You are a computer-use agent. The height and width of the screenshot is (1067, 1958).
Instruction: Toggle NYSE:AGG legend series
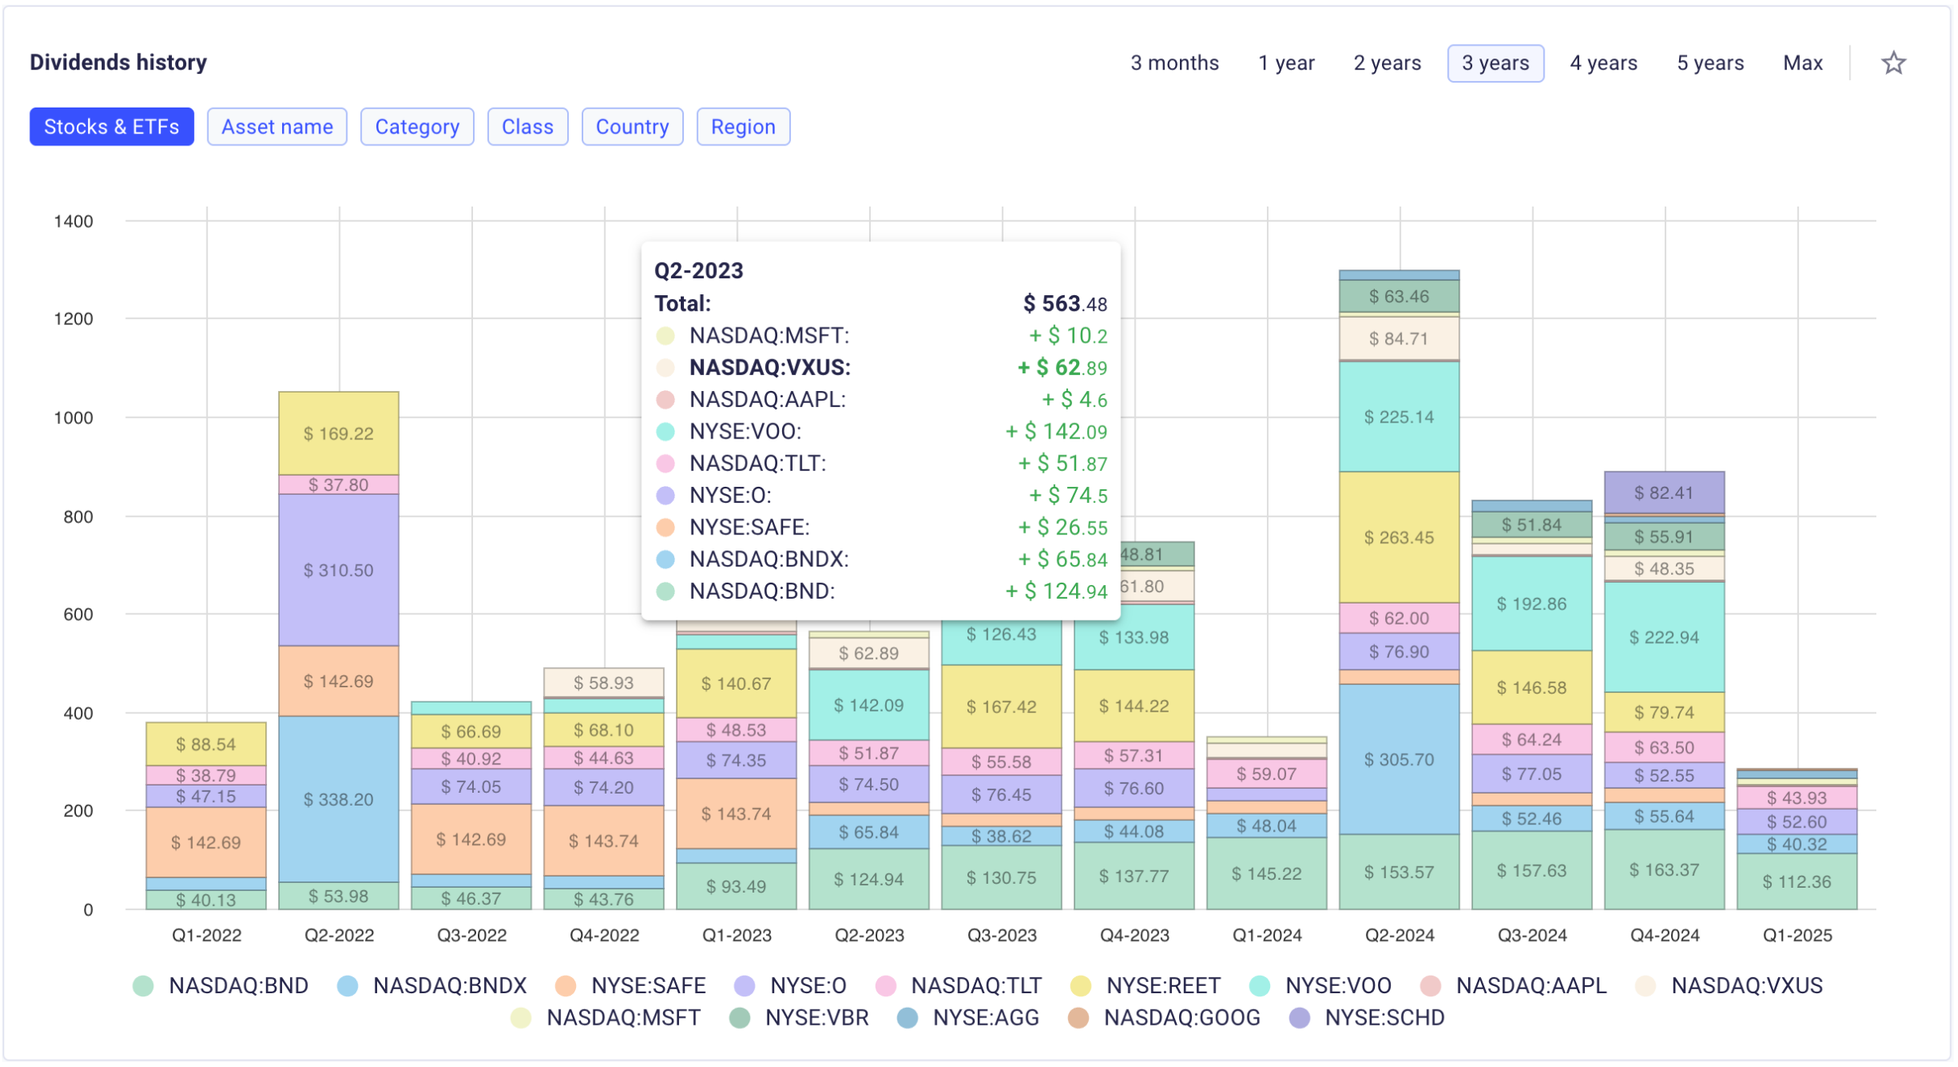click(968, 1018)
